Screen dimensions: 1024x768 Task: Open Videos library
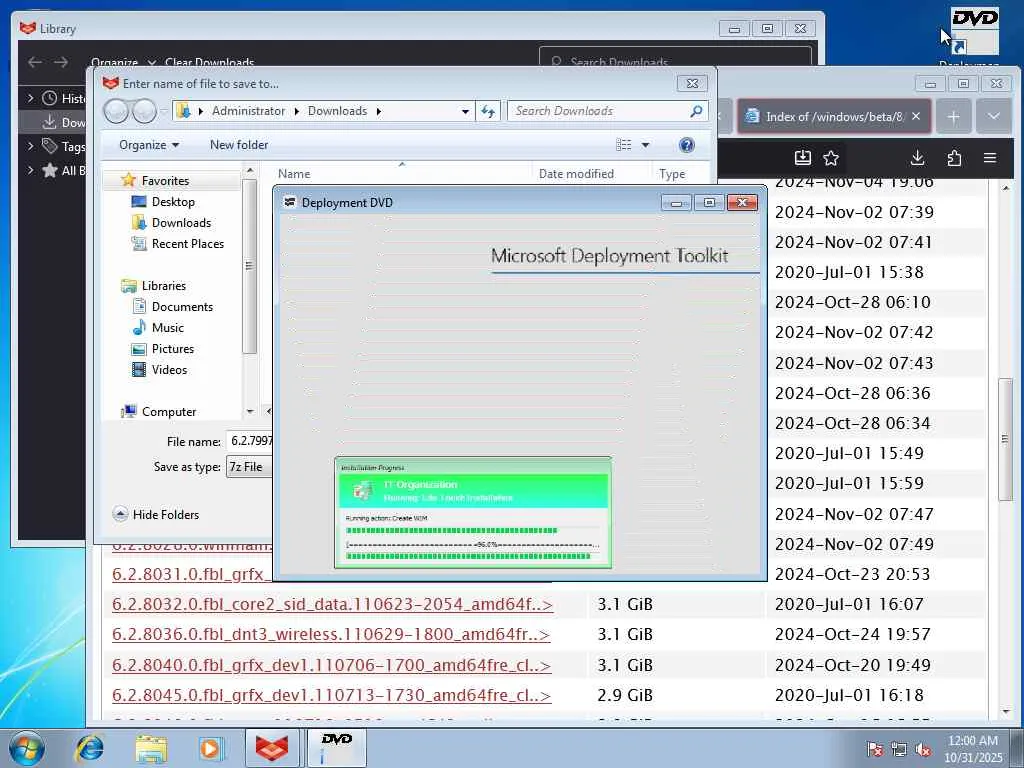coord(169,370)
